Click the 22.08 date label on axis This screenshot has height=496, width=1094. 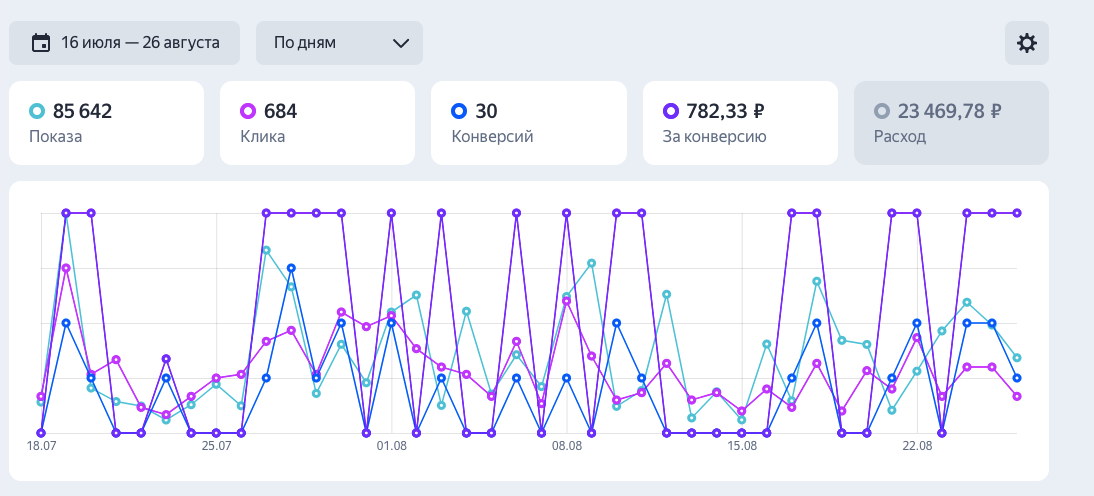tap(917, 447)
